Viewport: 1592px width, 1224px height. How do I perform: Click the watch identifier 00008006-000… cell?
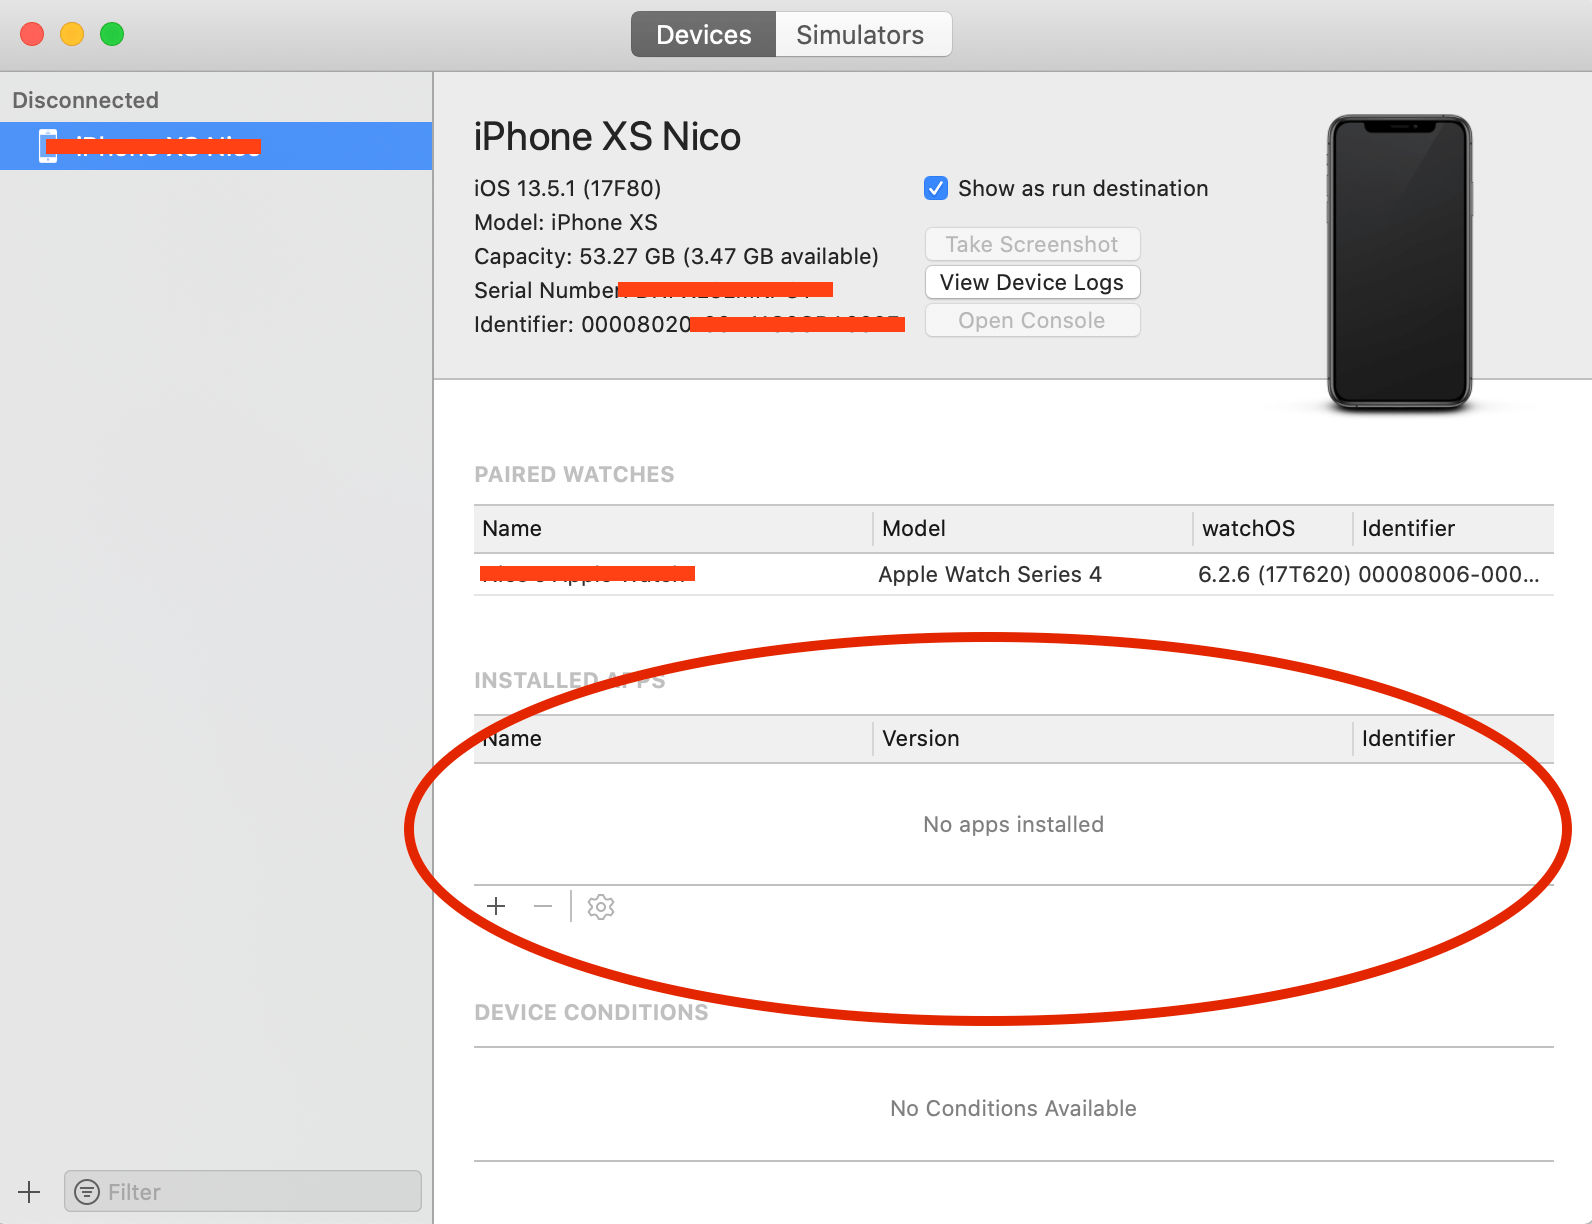[x=1449, y=574]
